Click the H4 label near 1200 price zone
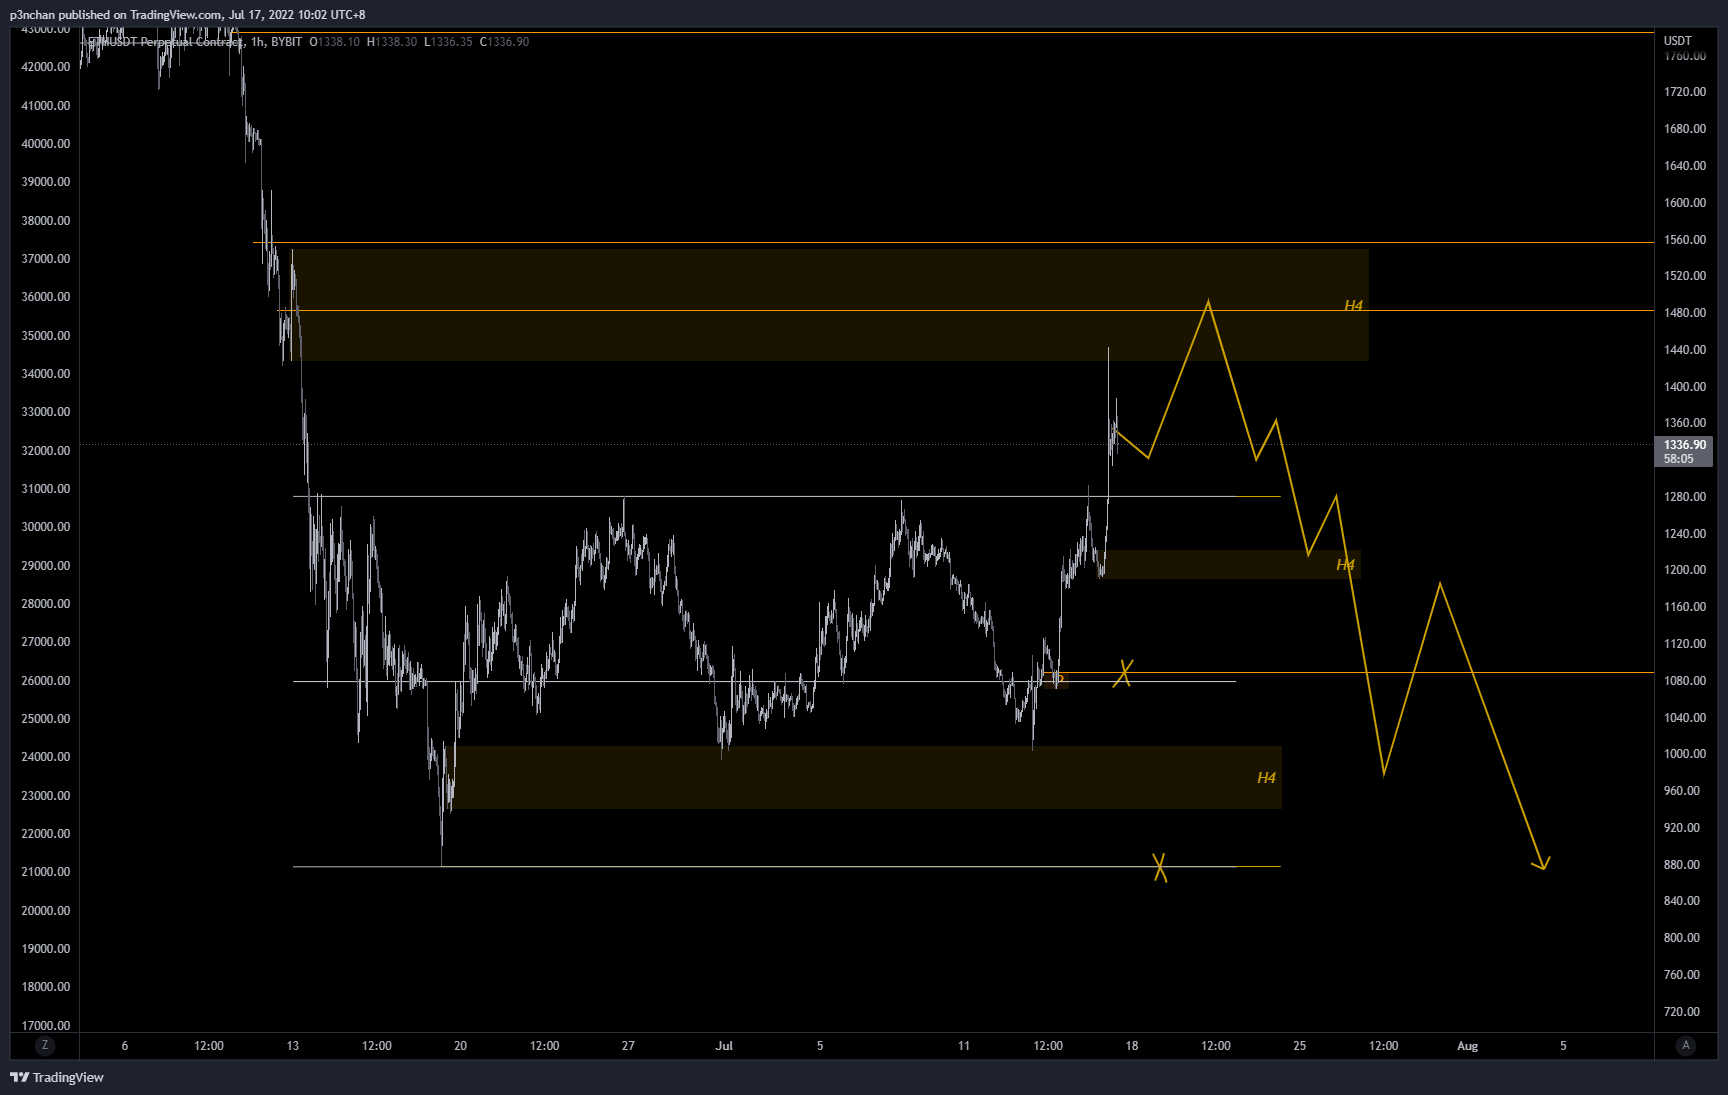The height and width of the screenshot is (1095, 1728). (1345, 565)
